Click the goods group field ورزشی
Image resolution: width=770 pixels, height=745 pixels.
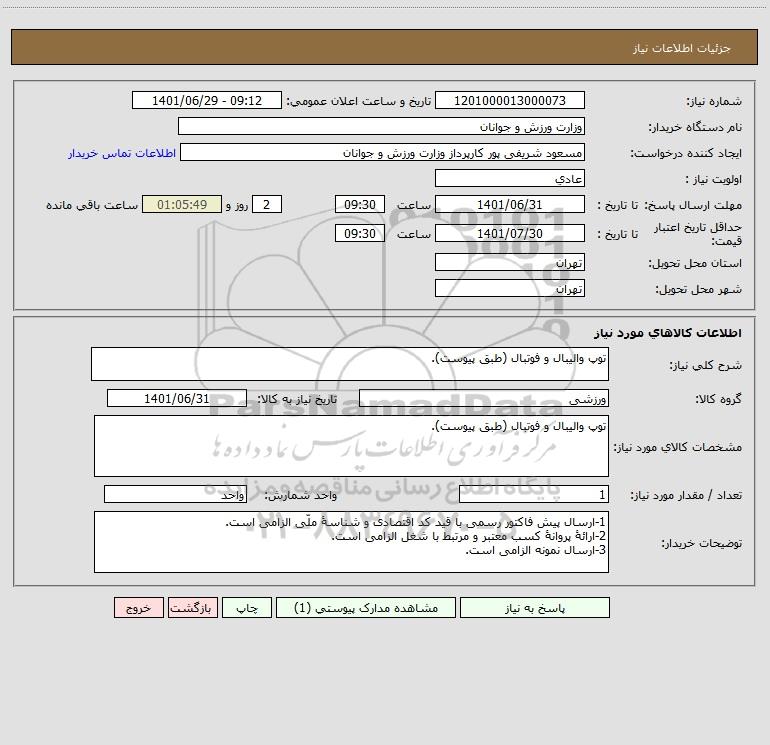484,398
